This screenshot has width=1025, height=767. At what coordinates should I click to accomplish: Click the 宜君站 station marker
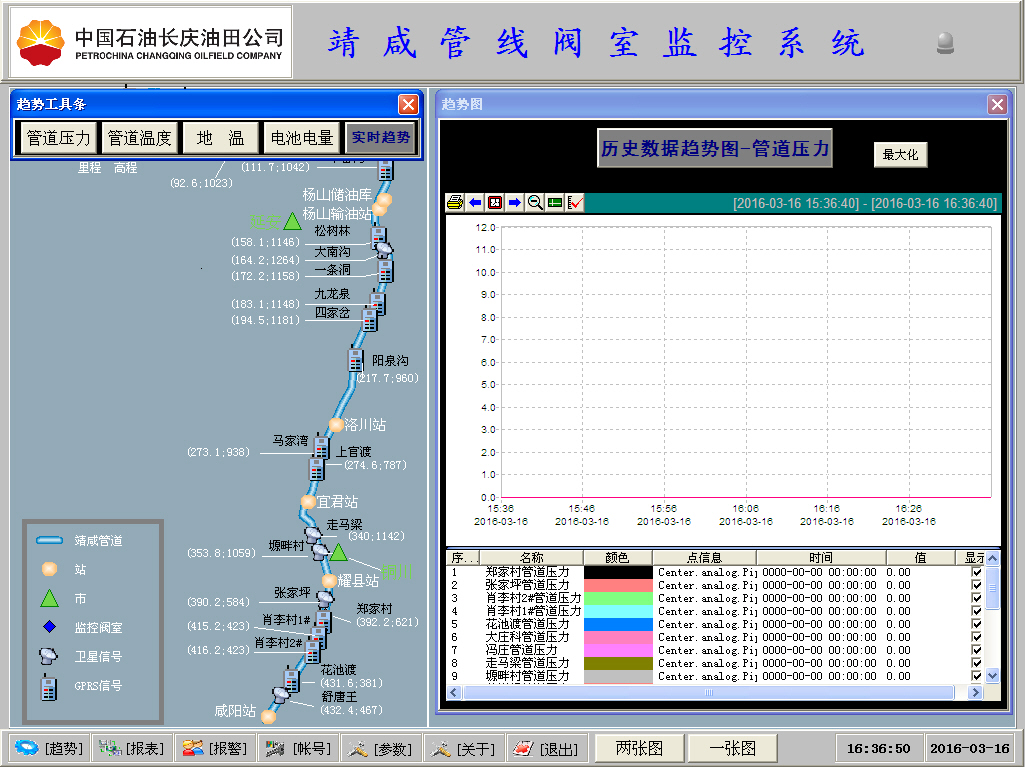(308, 502)
